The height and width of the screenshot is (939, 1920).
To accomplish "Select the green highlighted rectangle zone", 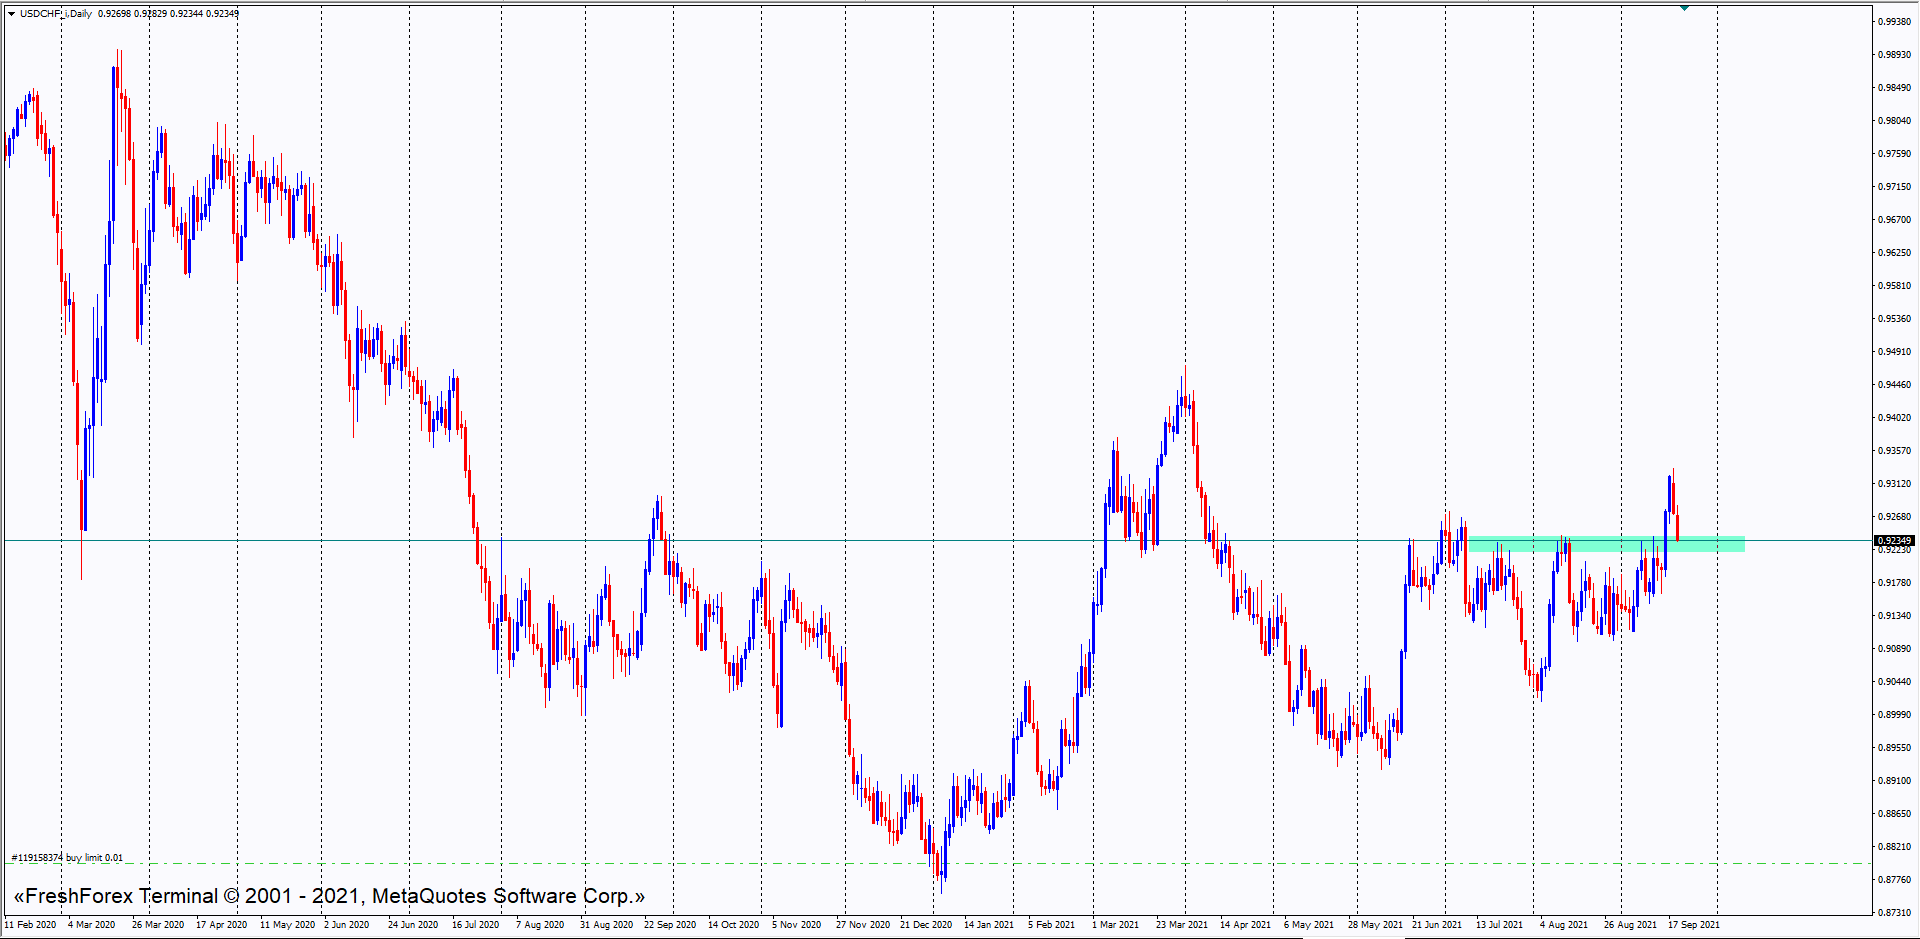I will pos(1605,544).
